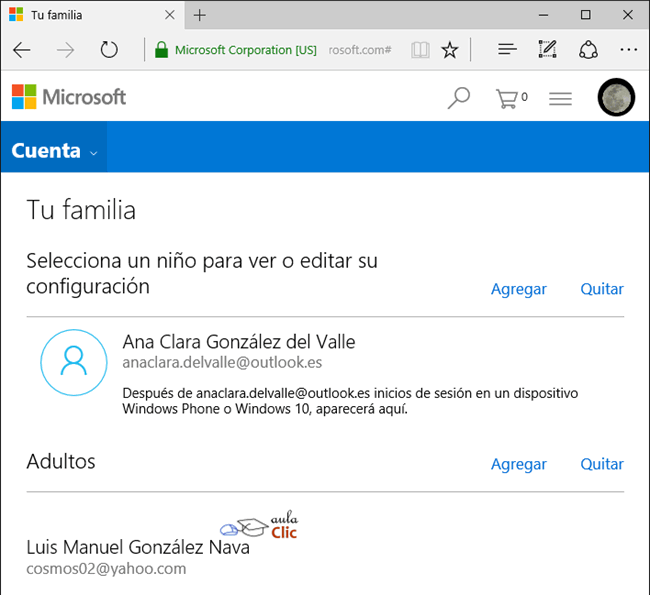Select Ana Clara González del Valle

point(238,342)
